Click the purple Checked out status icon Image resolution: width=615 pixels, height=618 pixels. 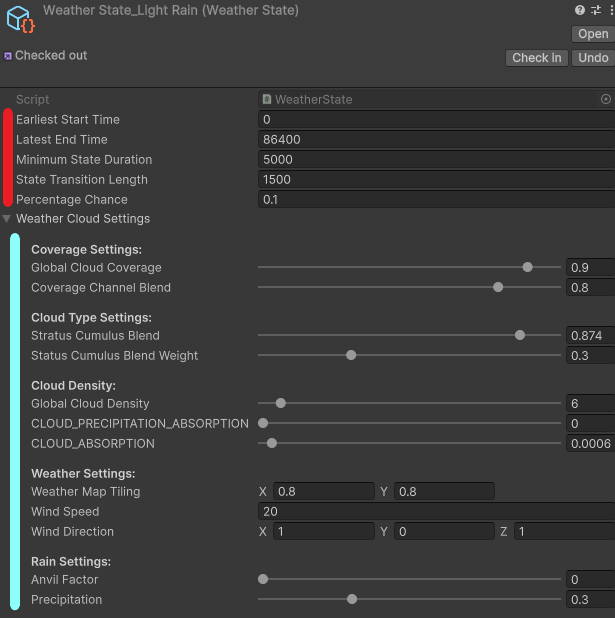tap(8, 56)
